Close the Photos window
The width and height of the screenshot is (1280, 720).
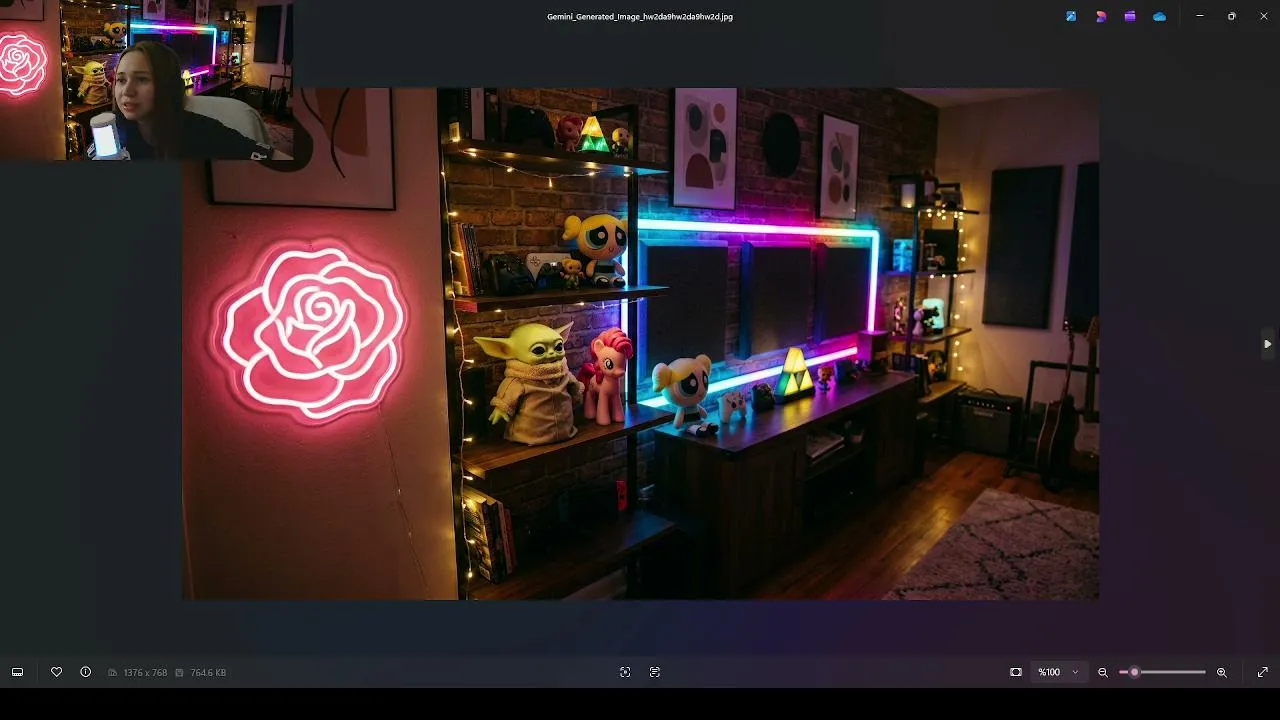[1264, 16]
